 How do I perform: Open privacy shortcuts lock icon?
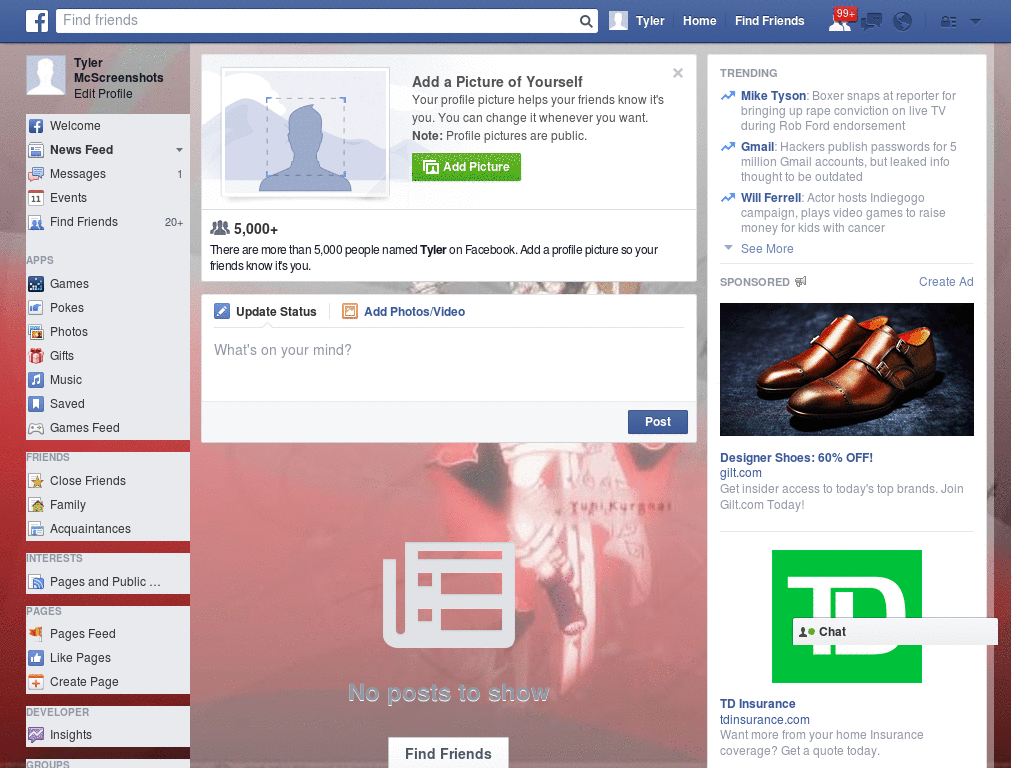point(948,22)
